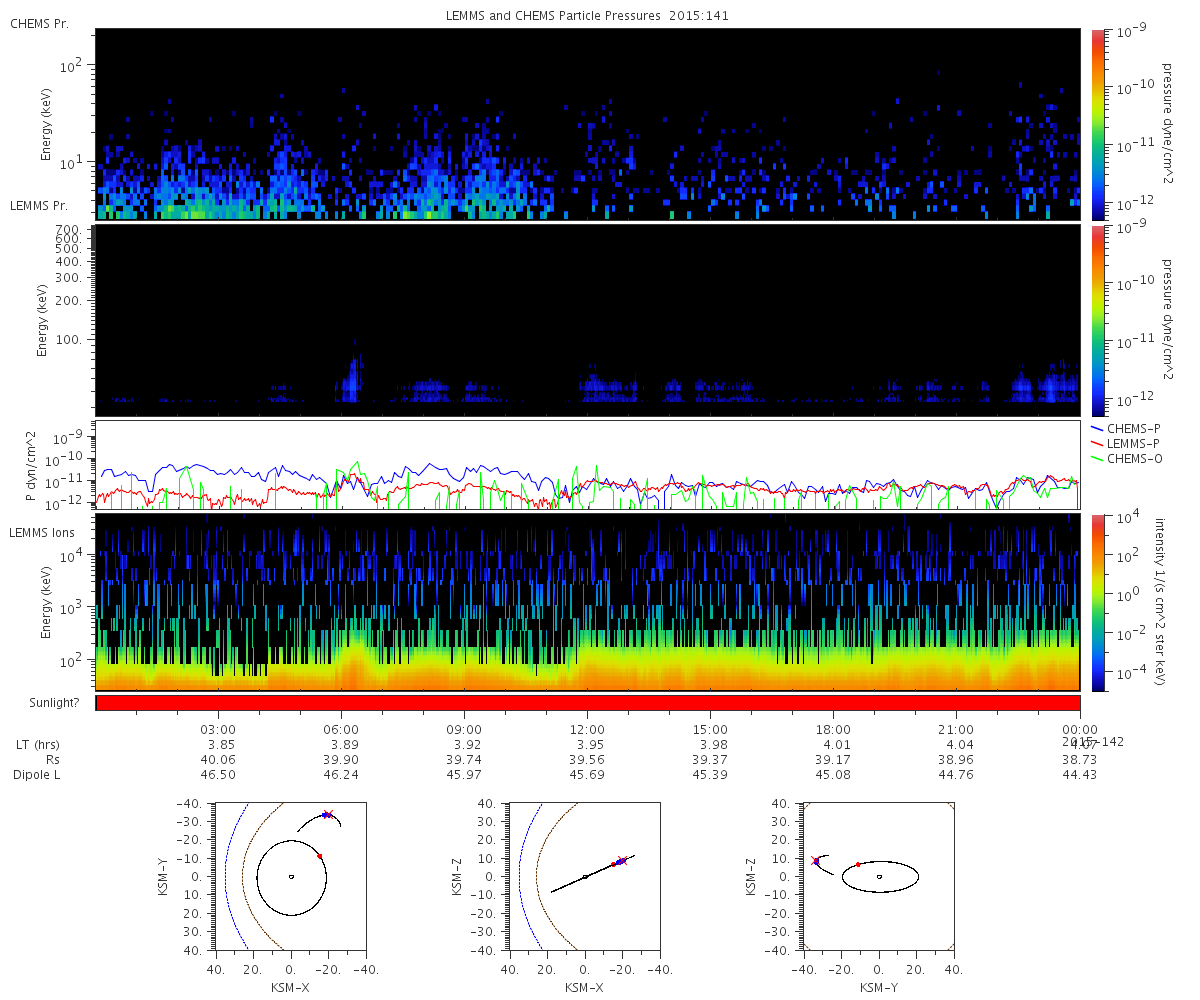Click the blue spacecraft marker in KSM-Y/KSM-Z plot
Screen dimensions: 1200x1000
pos(816,861)
